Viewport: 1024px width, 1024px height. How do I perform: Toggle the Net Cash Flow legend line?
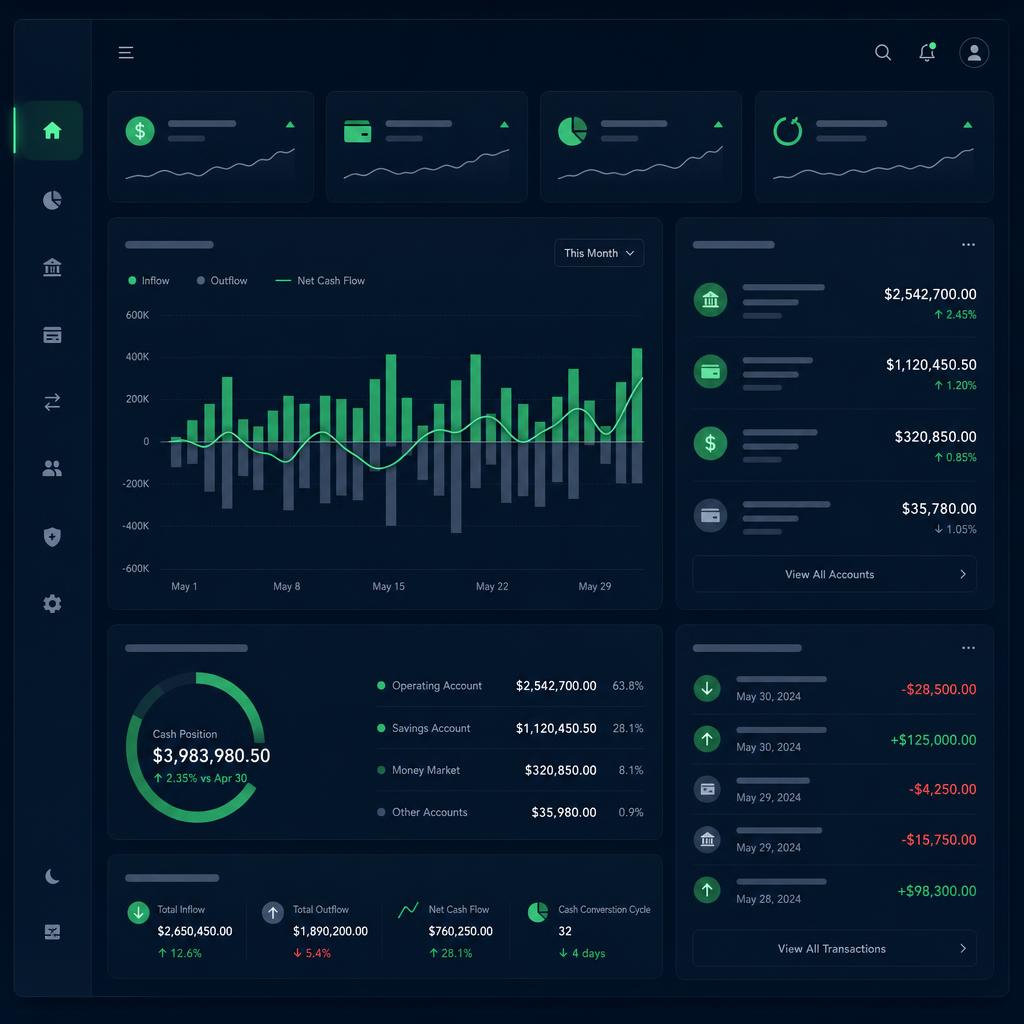click(320, 281)
